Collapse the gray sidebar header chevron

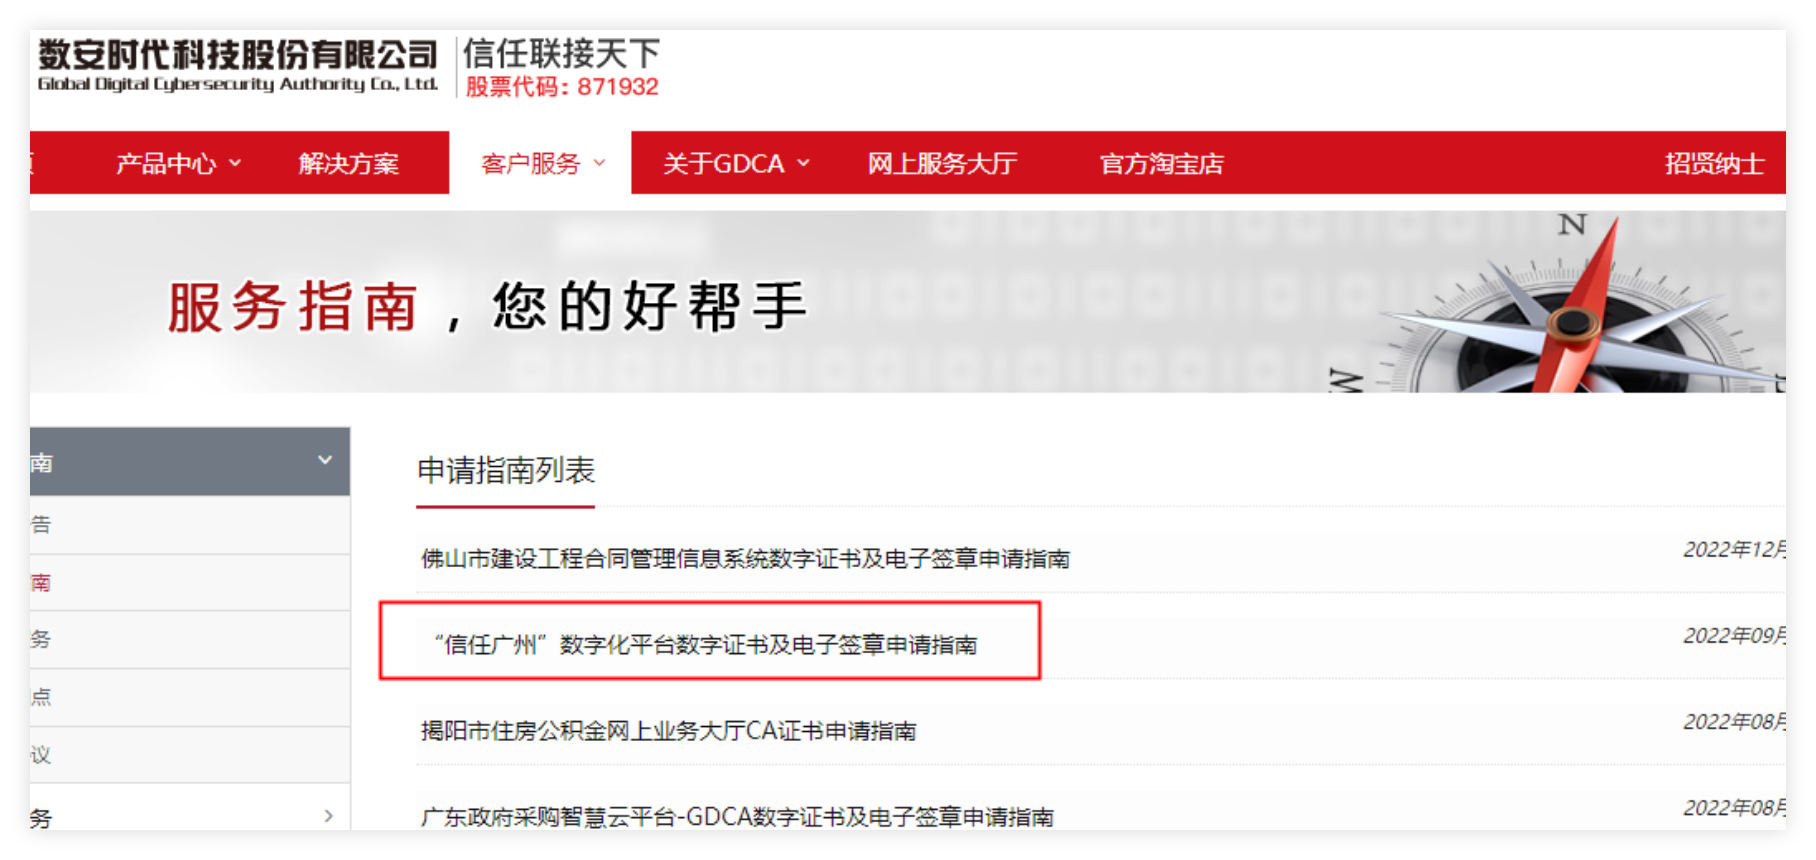pyautogui.click(x=325, y=460)
